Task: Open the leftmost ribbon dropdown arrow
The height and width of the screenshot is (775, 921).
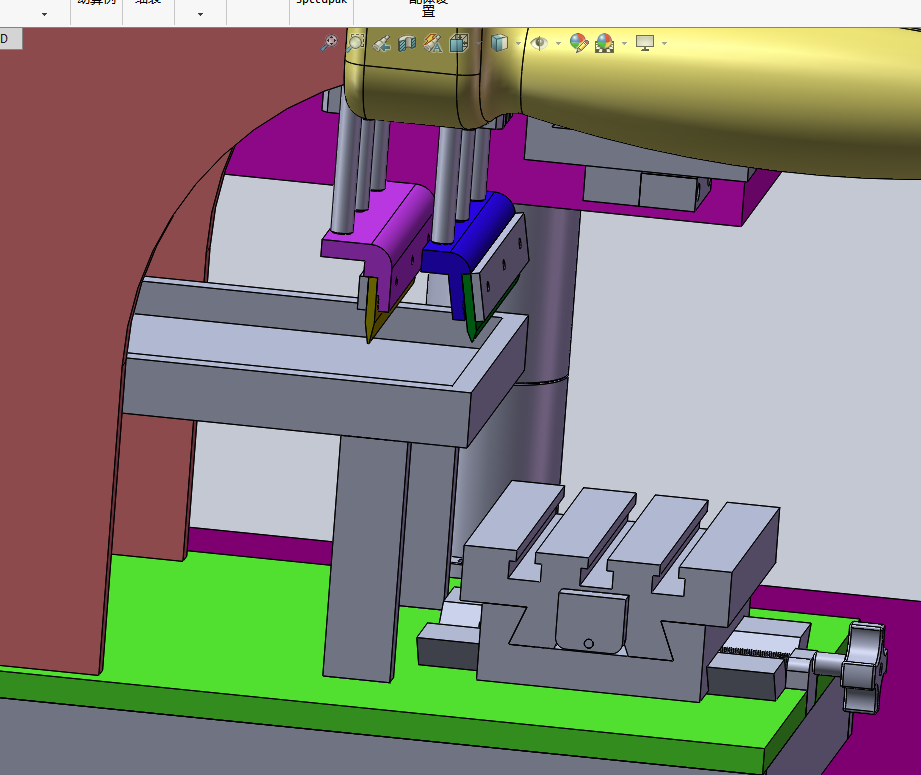Action: 45,14
